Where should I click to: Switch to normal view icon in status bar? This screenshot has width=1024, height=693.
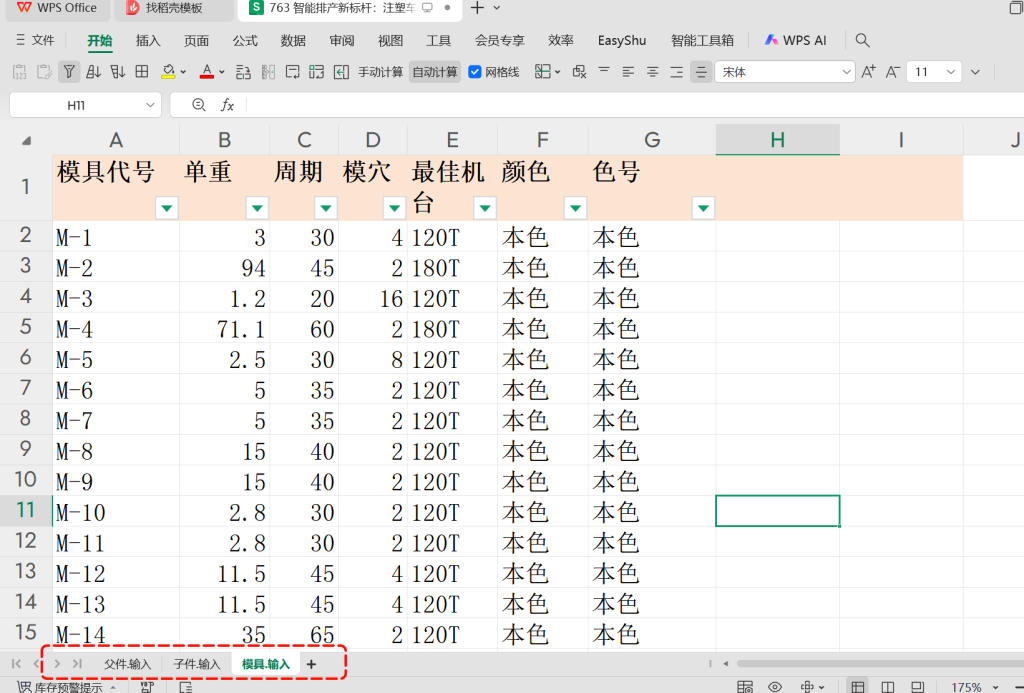(x=857, y=687)
